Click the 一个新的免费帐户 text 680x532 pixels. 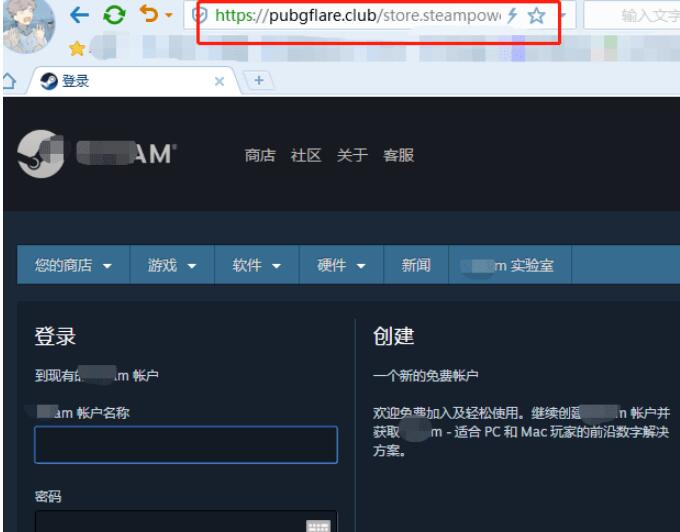(425, 375)
